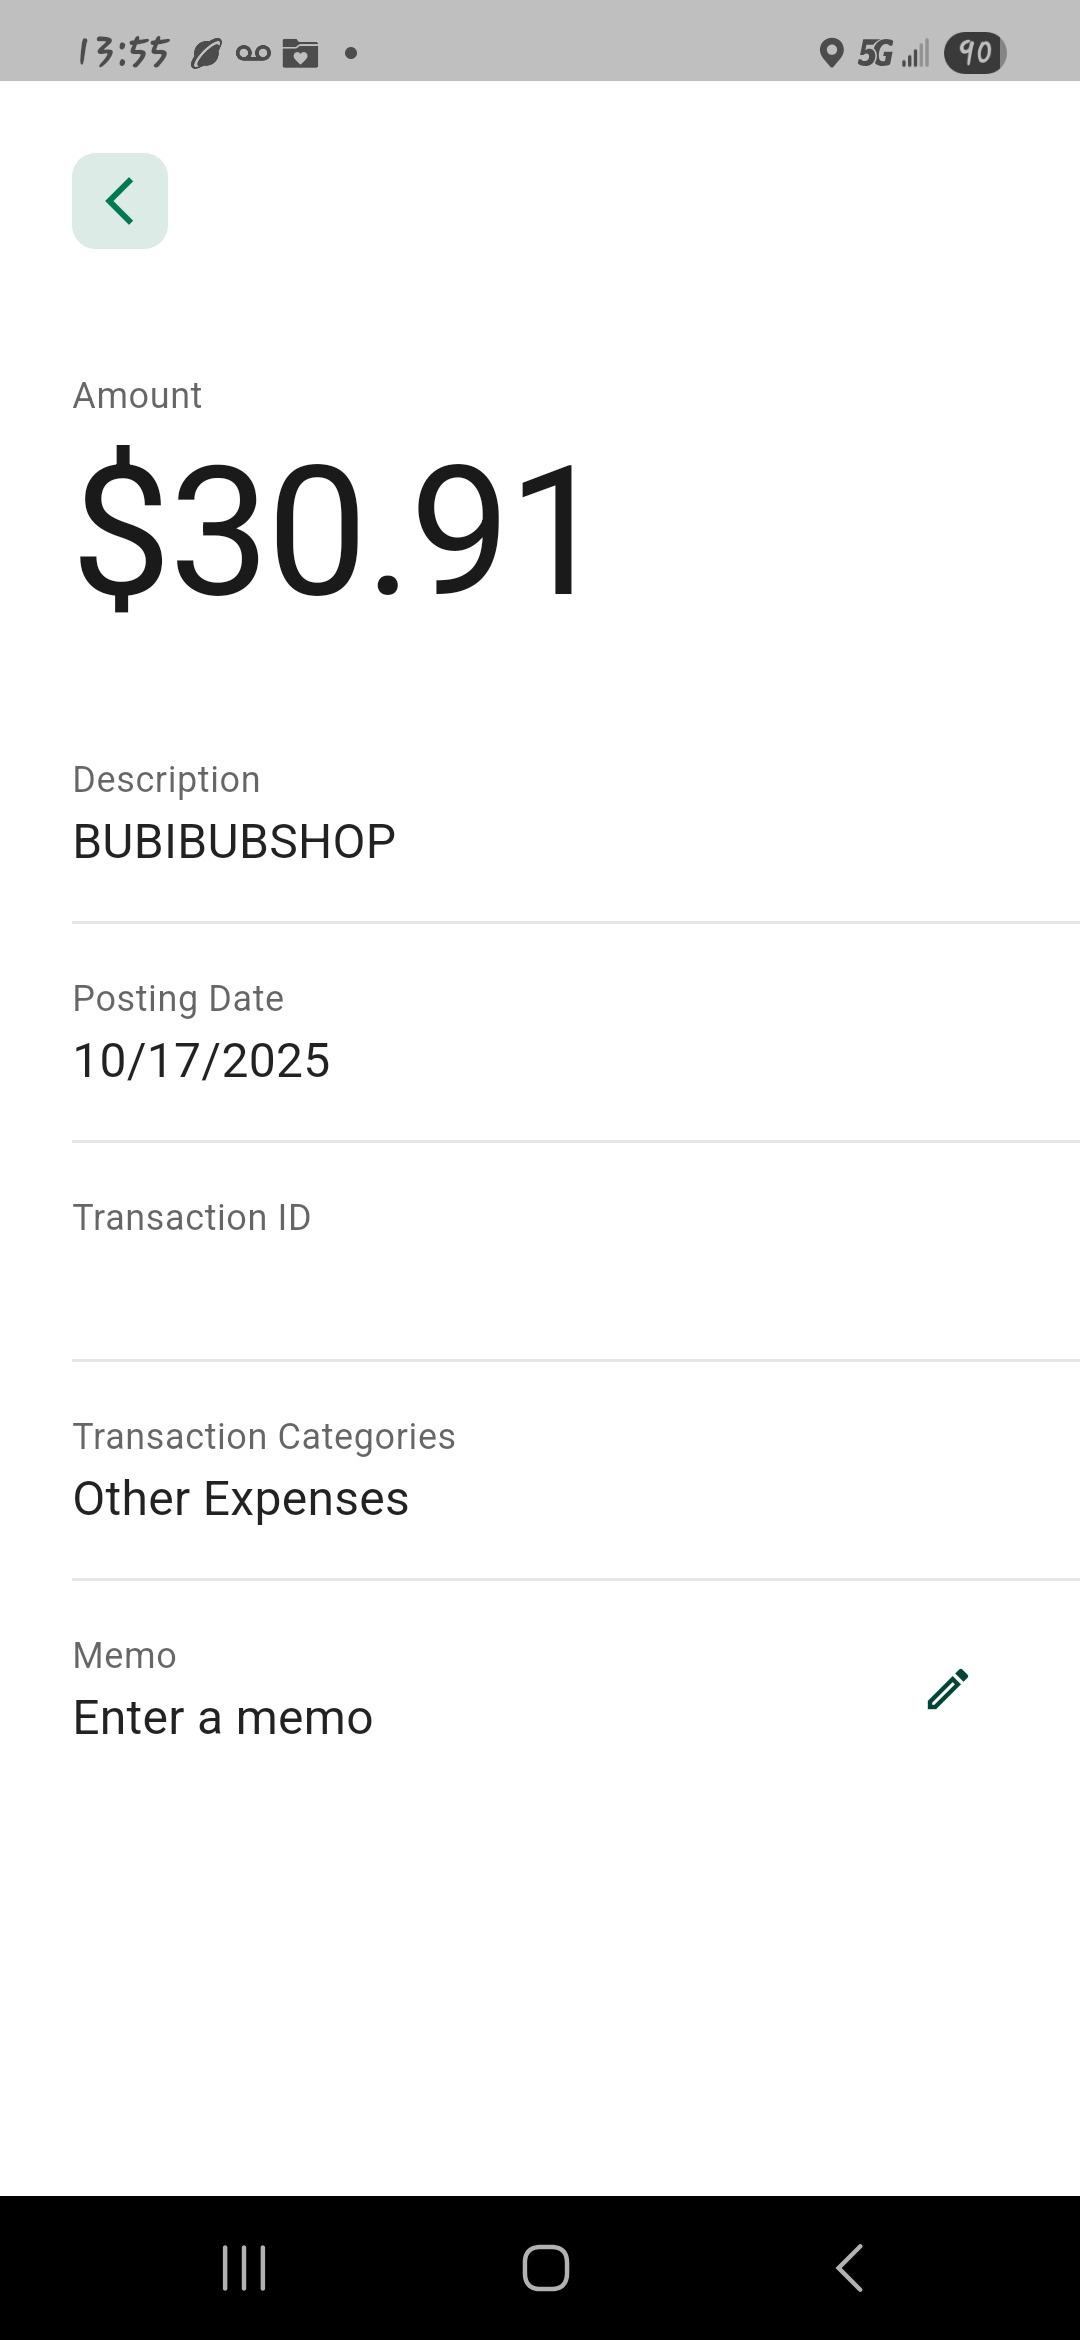Tap the notification dot in status bar
This screenshot has height=2340, width=1080.
pos(350,53)
